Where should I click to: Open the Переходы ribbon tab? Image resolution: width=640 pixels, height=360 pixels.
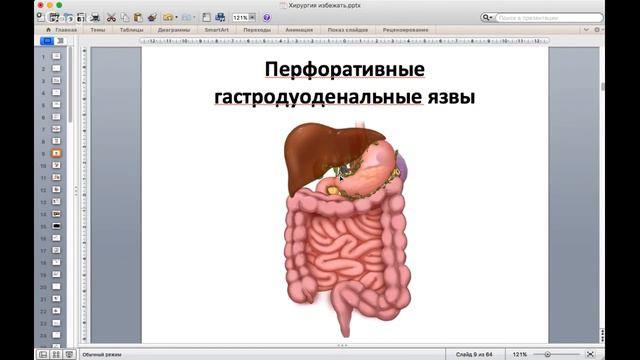pos(257,30)
